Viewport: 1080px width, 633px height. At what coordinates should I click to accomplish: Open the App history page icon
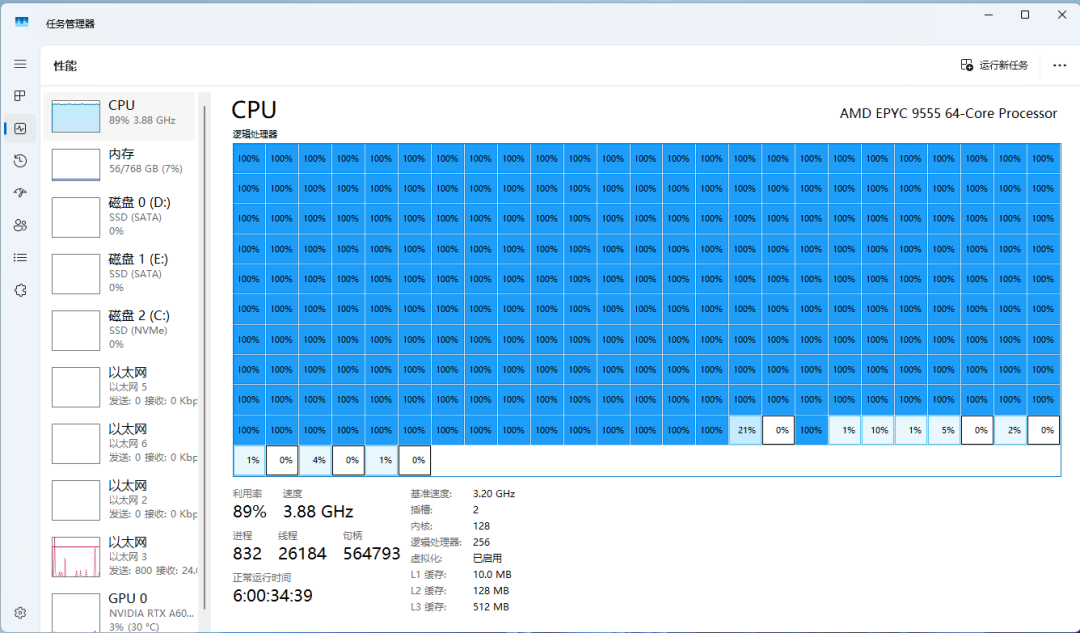[x=20, y=160]
